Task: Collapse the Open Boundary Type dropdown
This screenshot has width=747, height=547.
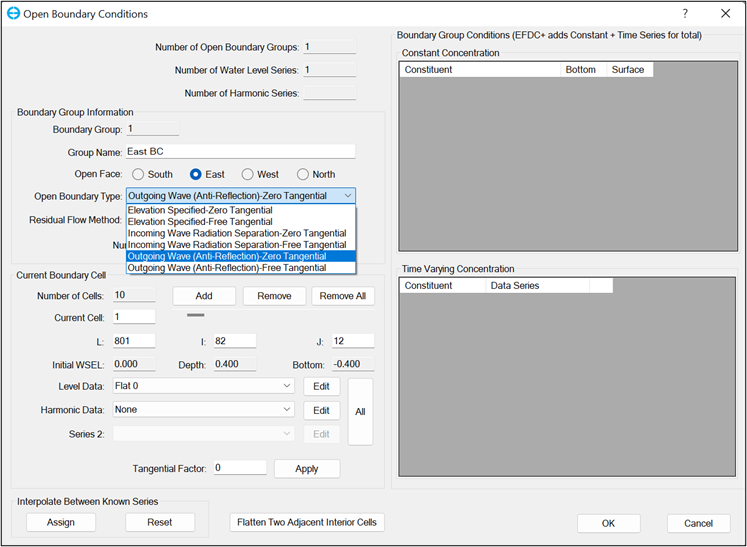Action: click(x=347, y=196)
